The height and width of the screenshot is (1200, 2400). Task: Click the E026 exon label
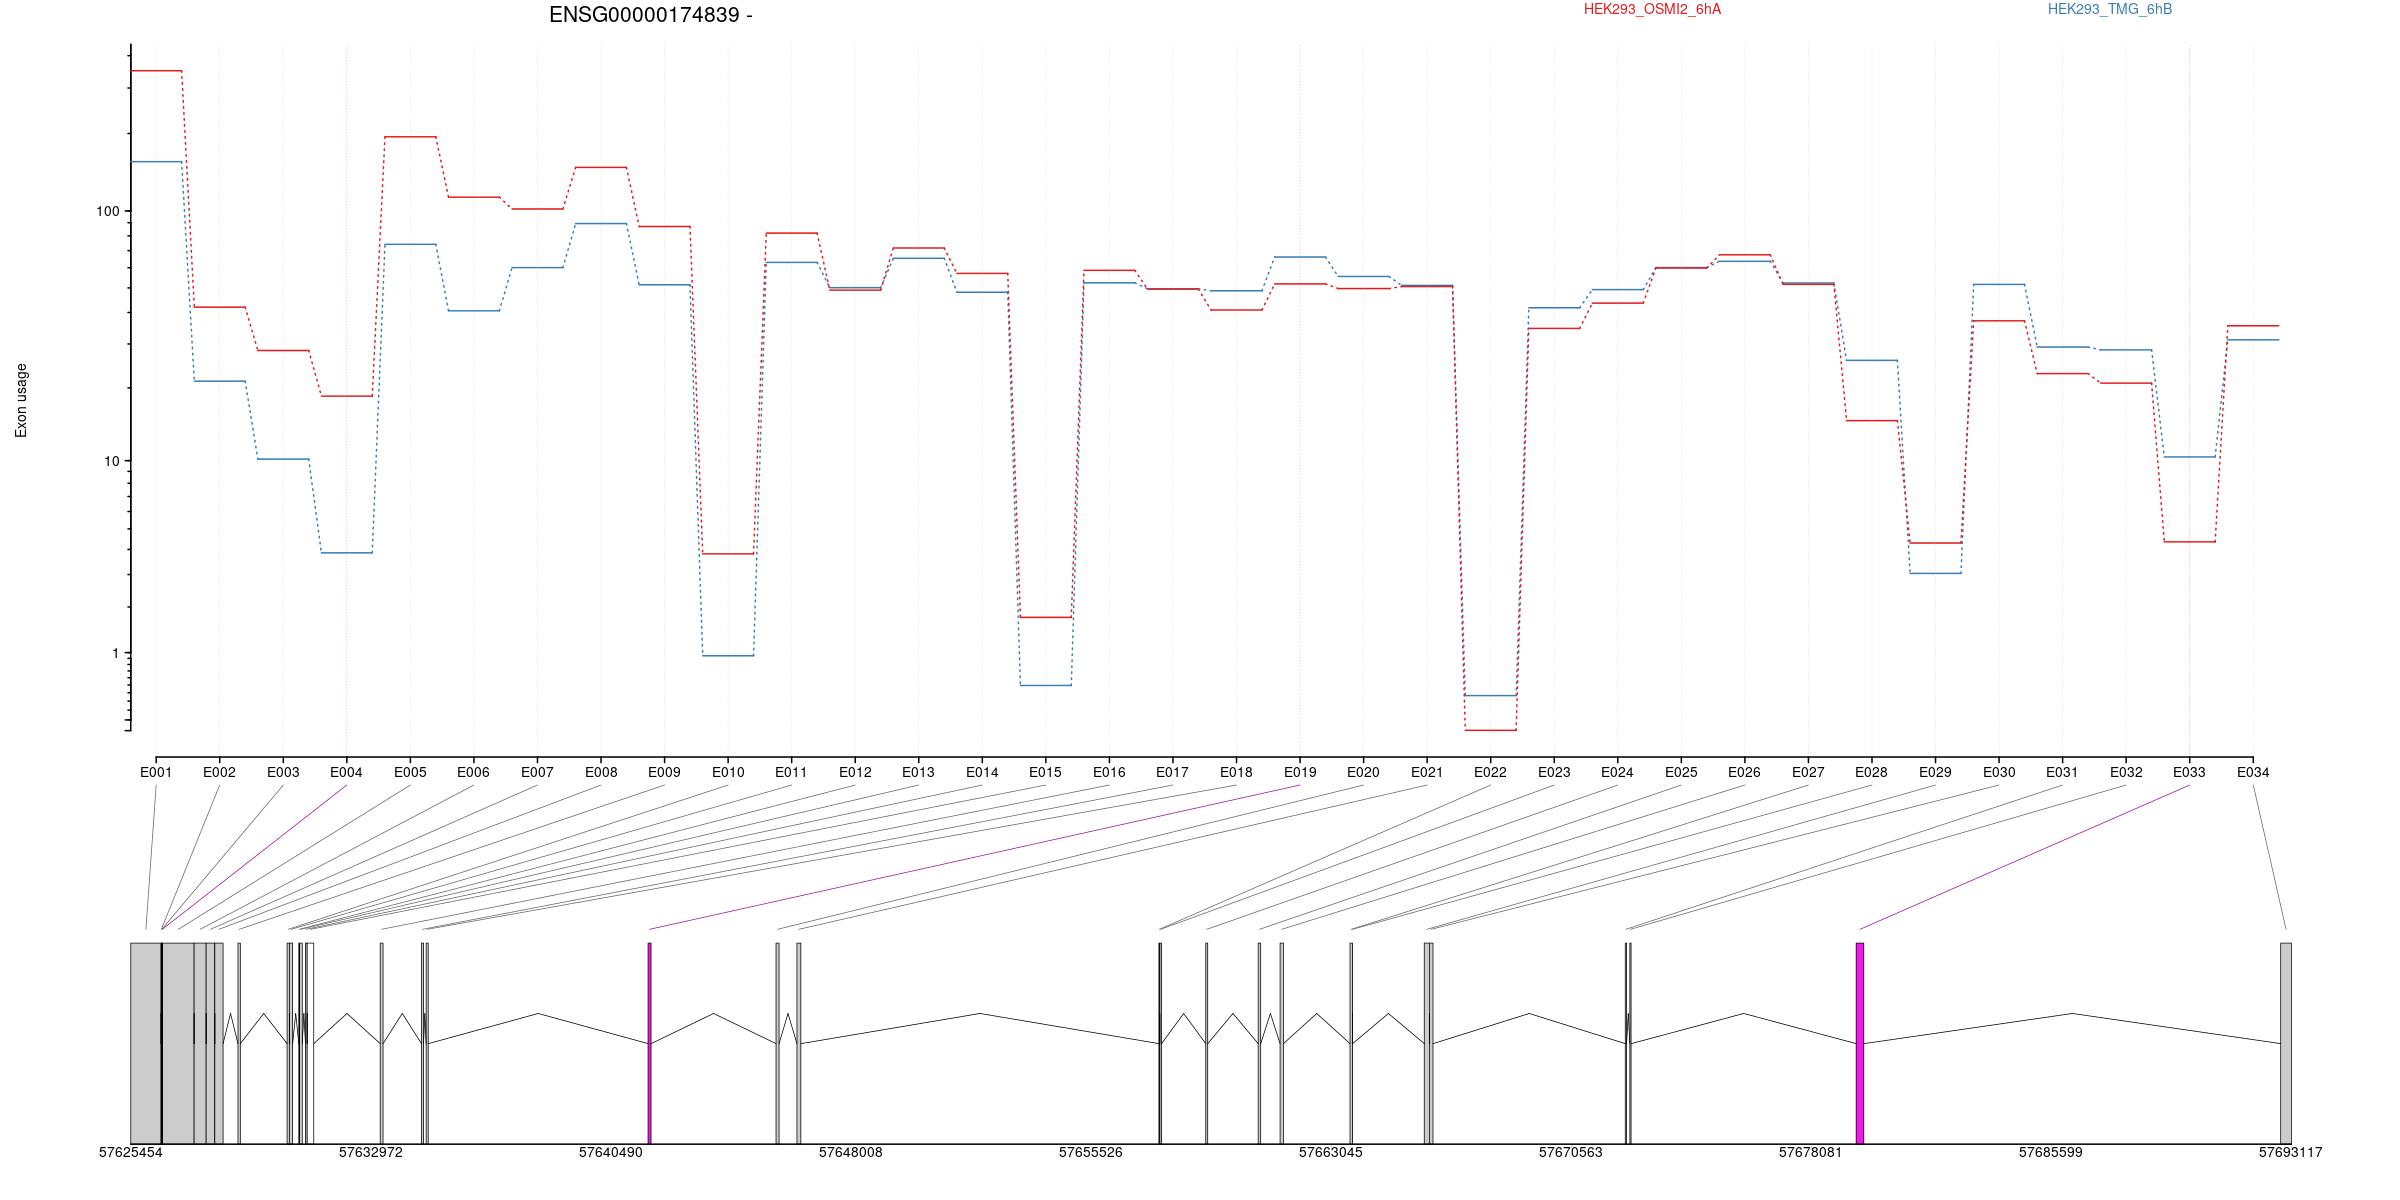[1744, 772]
